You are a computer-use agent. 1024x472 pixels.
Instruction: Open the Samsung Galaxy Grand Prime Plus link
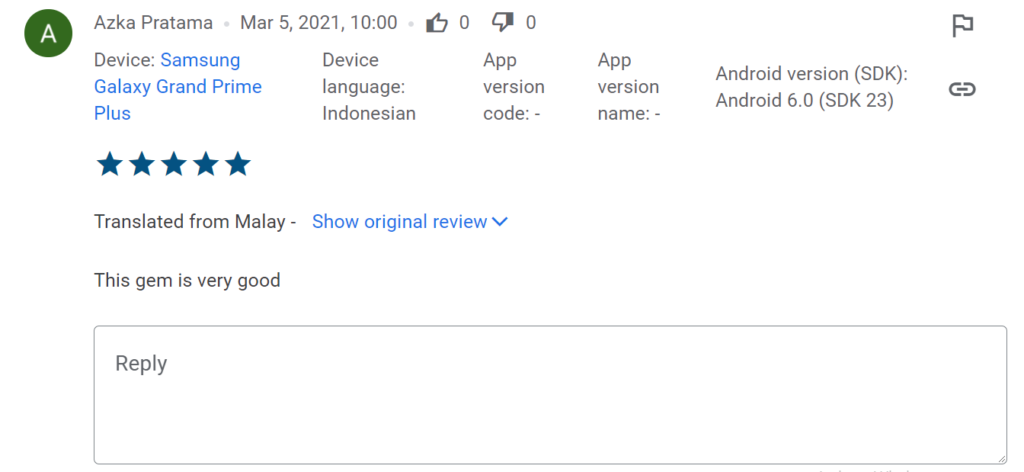click(177, 87)
